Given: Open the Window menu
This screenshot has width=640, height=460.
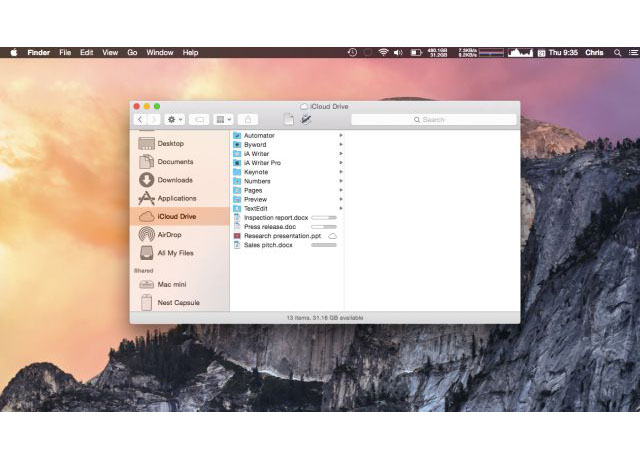Looking at the screenshot, I should pos(160,53).
